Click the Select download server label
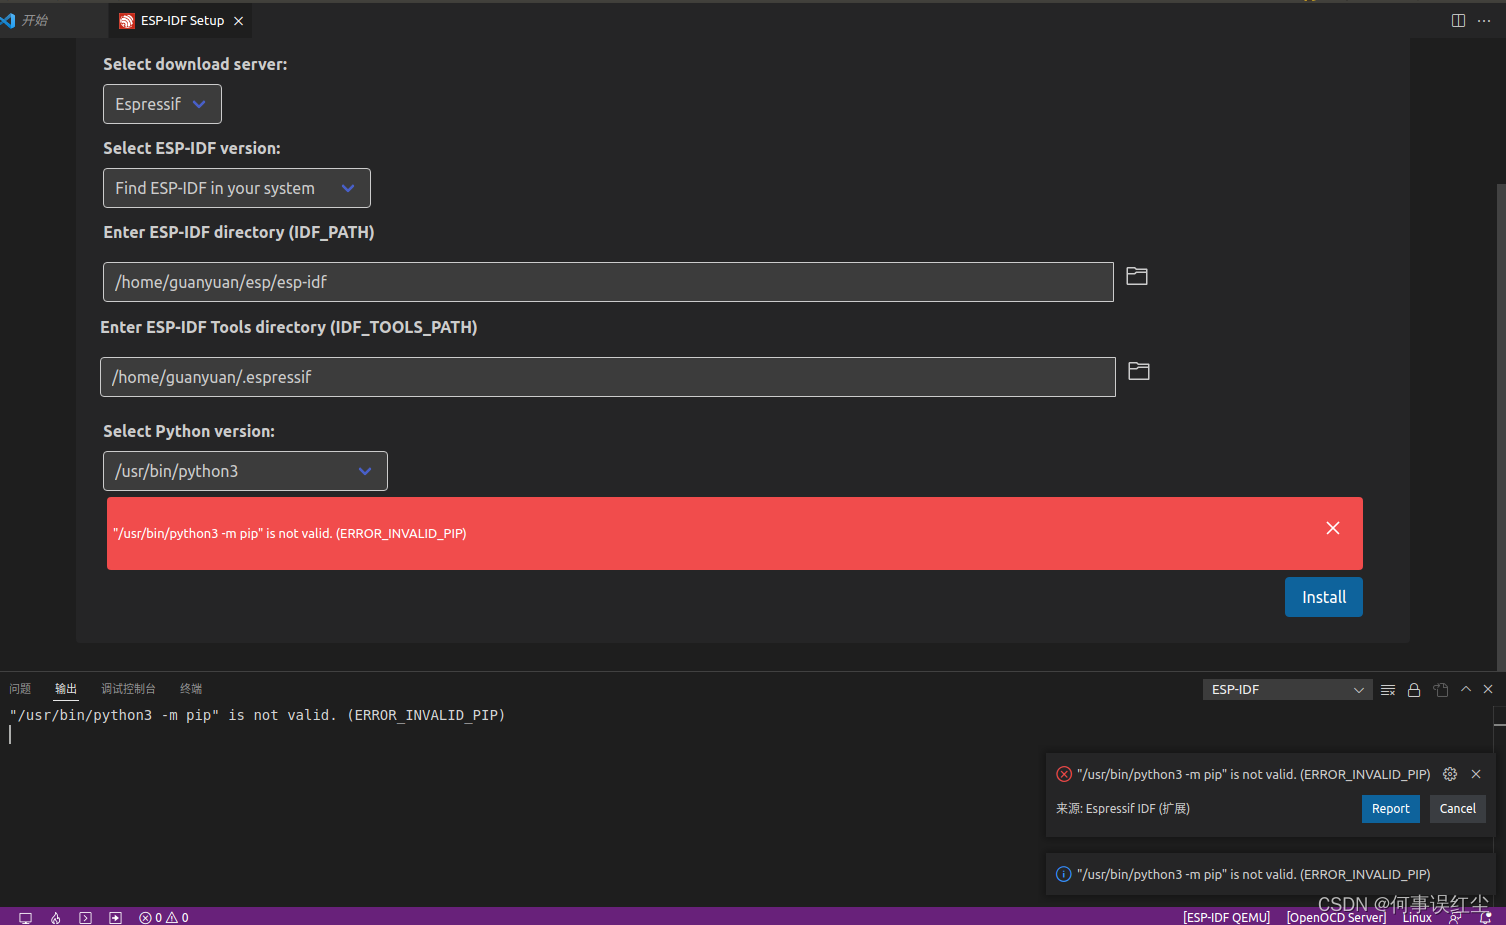The height and width of the screenshot is (925, 1506). coord(195,64)
